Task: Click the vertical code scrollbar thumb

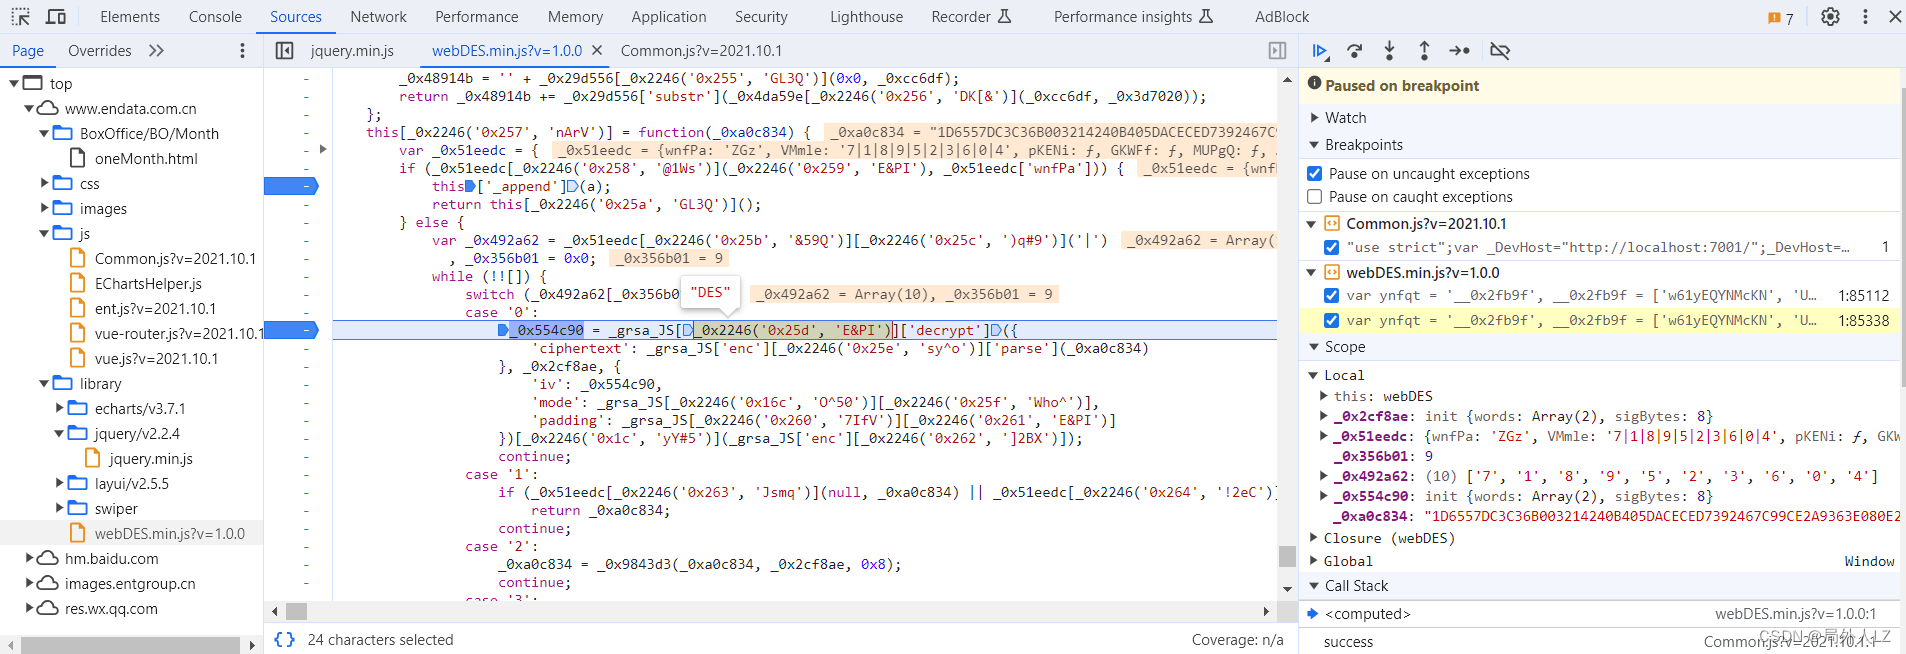Action: tap(1287, 556)
